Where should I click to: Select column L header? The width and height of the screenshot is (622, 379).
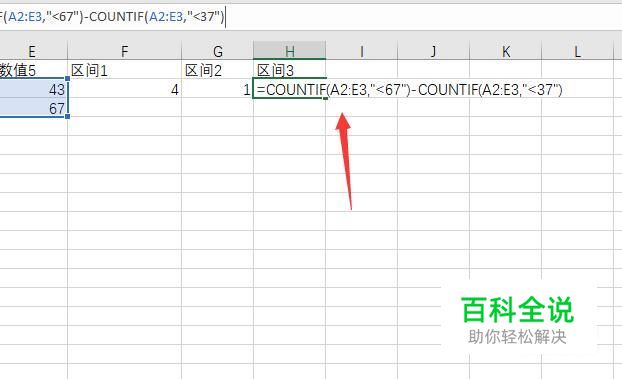pos(578,51)
